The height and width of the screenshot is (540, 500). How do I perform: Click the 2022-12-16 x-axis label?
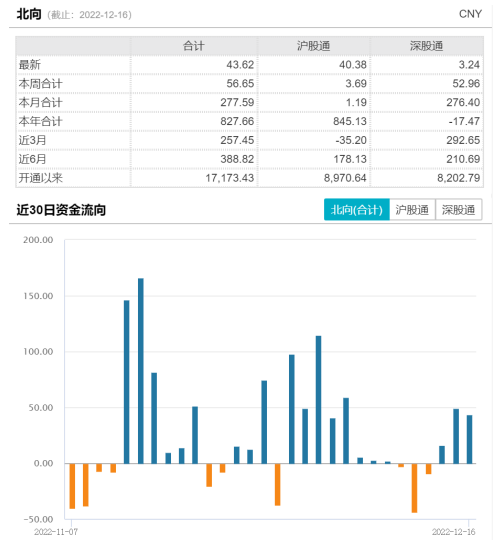[454, 532]
